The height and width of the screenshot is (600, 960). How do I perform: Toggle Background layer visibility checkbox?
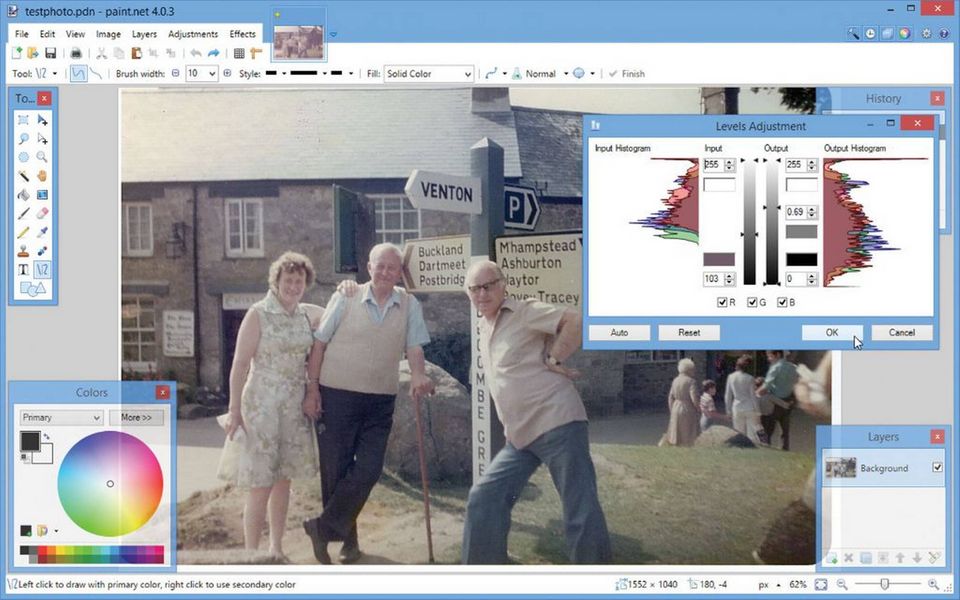[x=937, y=467]
